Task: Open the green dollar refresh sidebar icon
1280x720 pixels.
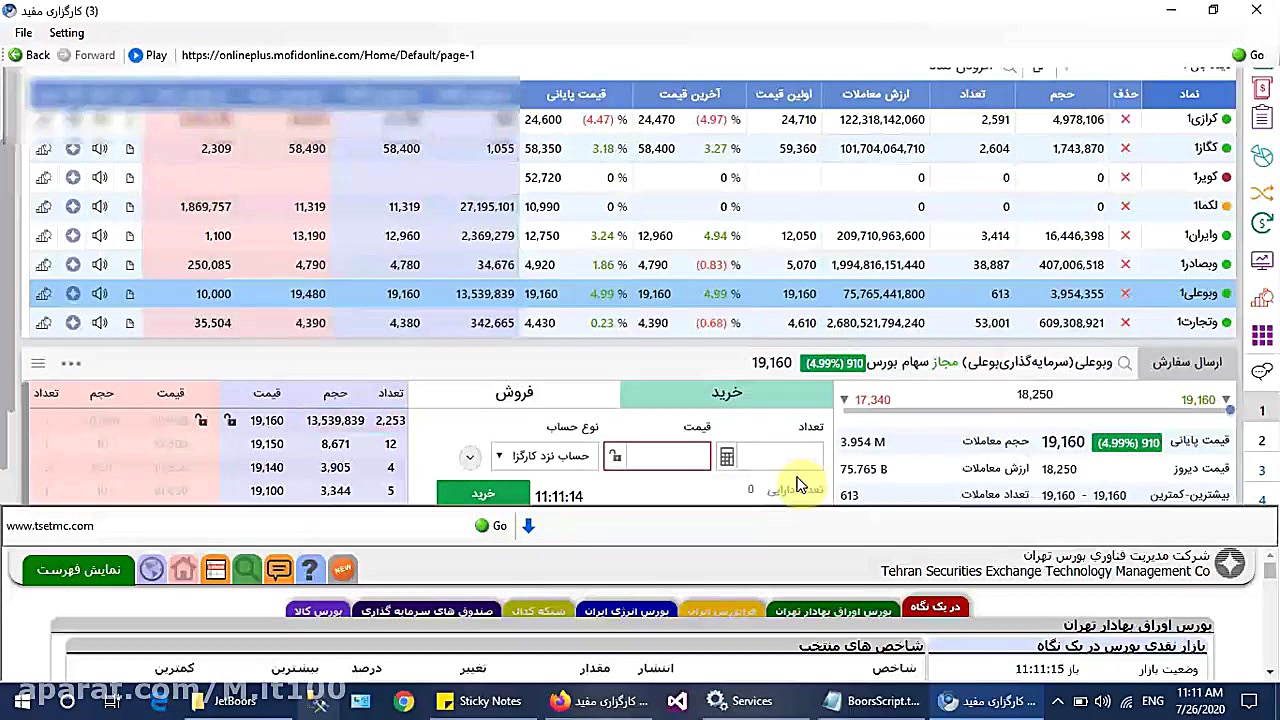Action: pos(1262,223)
